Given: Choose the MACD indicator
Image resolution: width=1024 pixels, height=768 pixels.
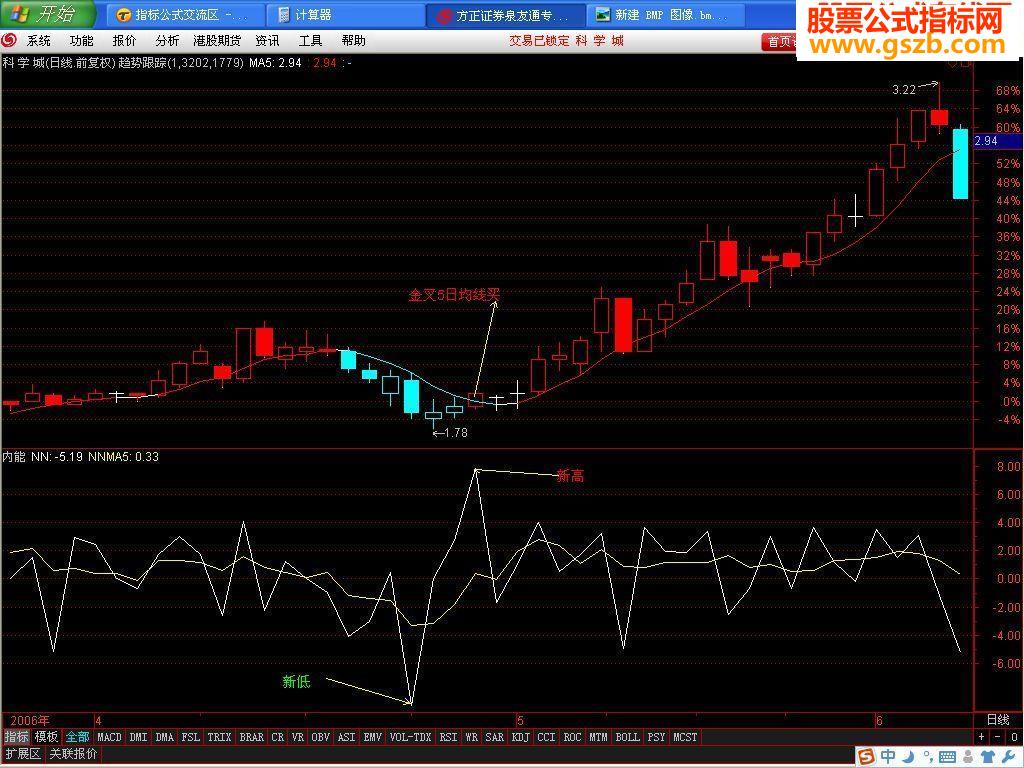Looking at the screenshot, I should pos(109,737).
